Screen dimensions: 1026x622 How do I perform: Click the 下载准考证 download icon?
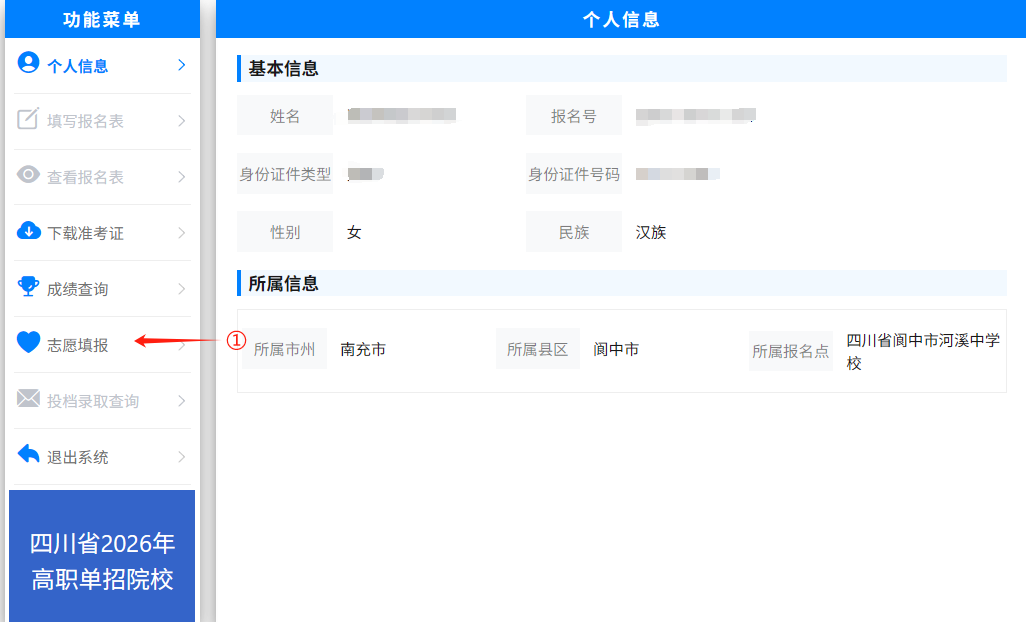click(27, 232)
